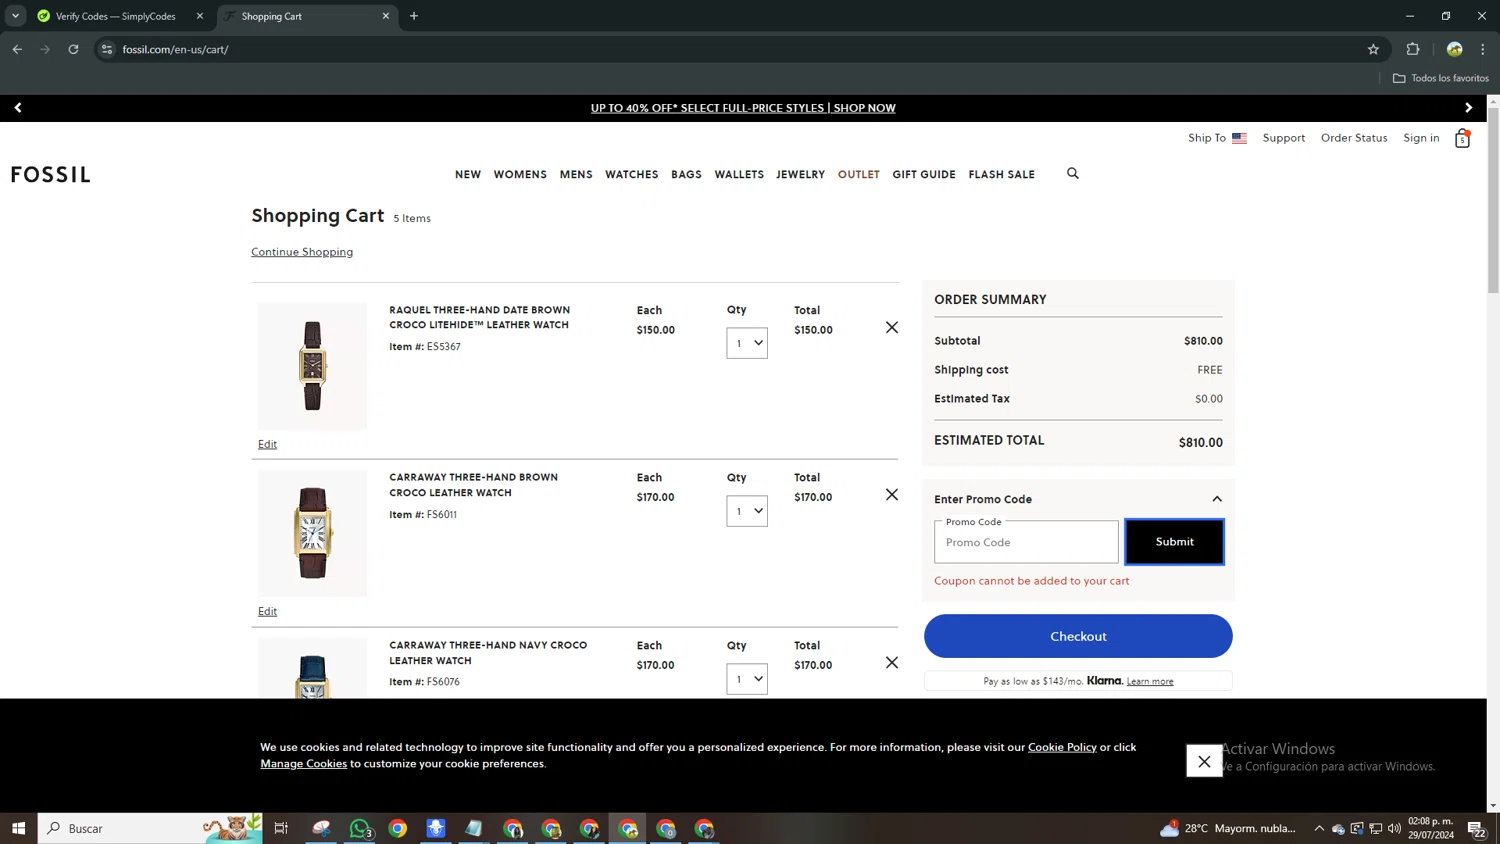The image size is (1500, 844).
Task: Open the Klarna Learn more link
Action: point(1150,681)
